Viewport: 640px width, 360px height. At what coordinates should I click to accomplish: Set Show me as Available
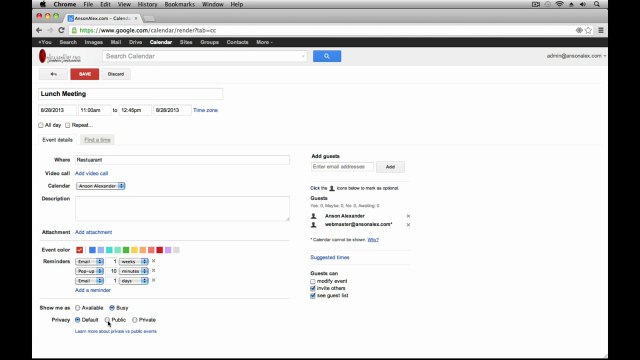pyautogui.click(x=78, y=308)
